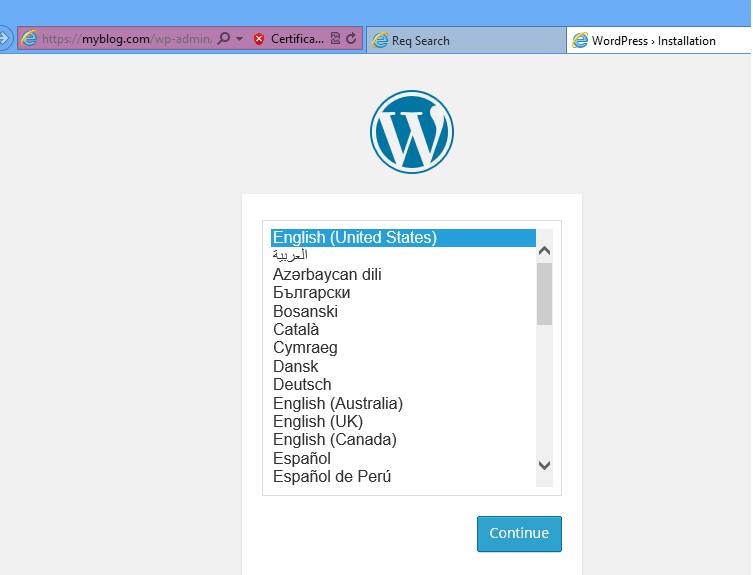Click the compatibility view broken page icon
The height and width of the screenshot is (575, 753).
pos(336,38)
